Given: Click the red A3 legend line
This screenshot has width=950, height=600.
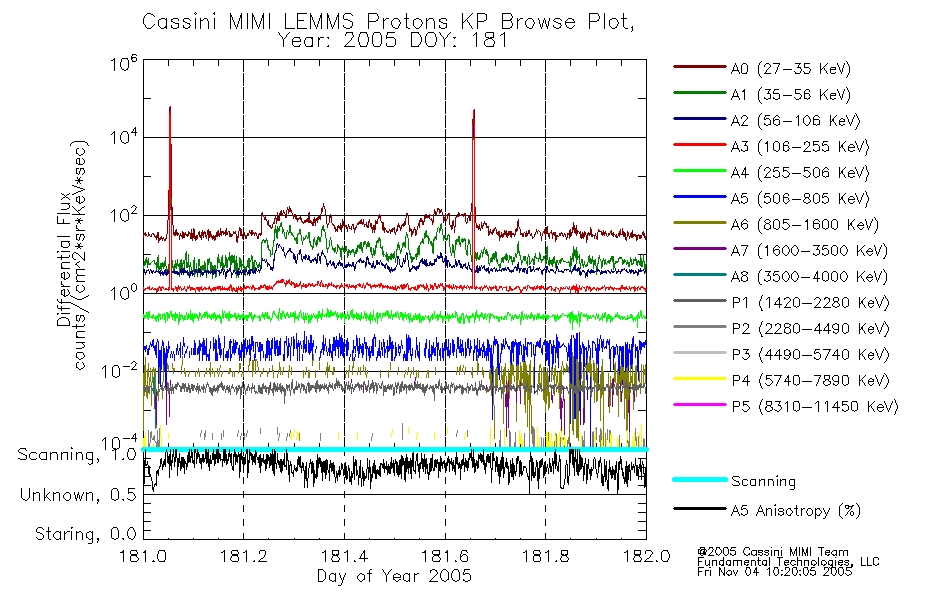Looking at the screenshot, I should (x=700, y=145).
